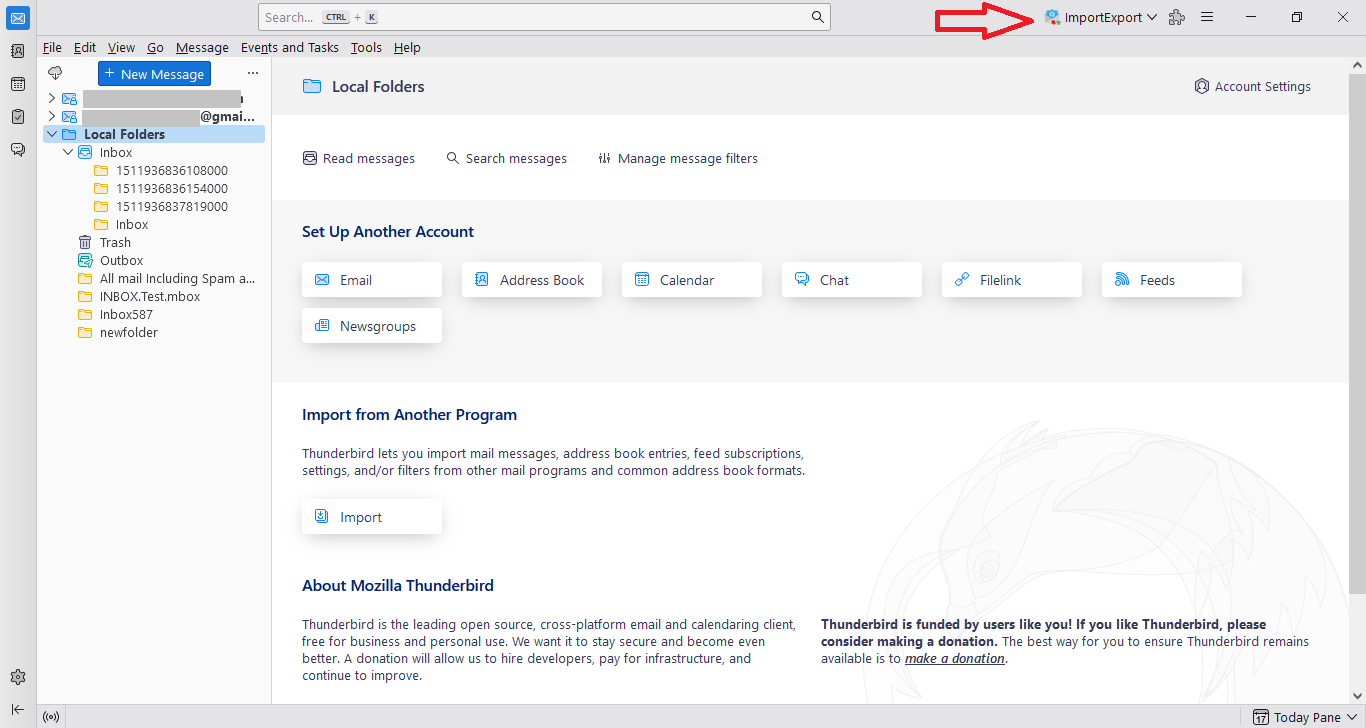Viewport: 1366px width, 728px height.
Task: Set up Feeds account
Action: [x=1172, y=280]
